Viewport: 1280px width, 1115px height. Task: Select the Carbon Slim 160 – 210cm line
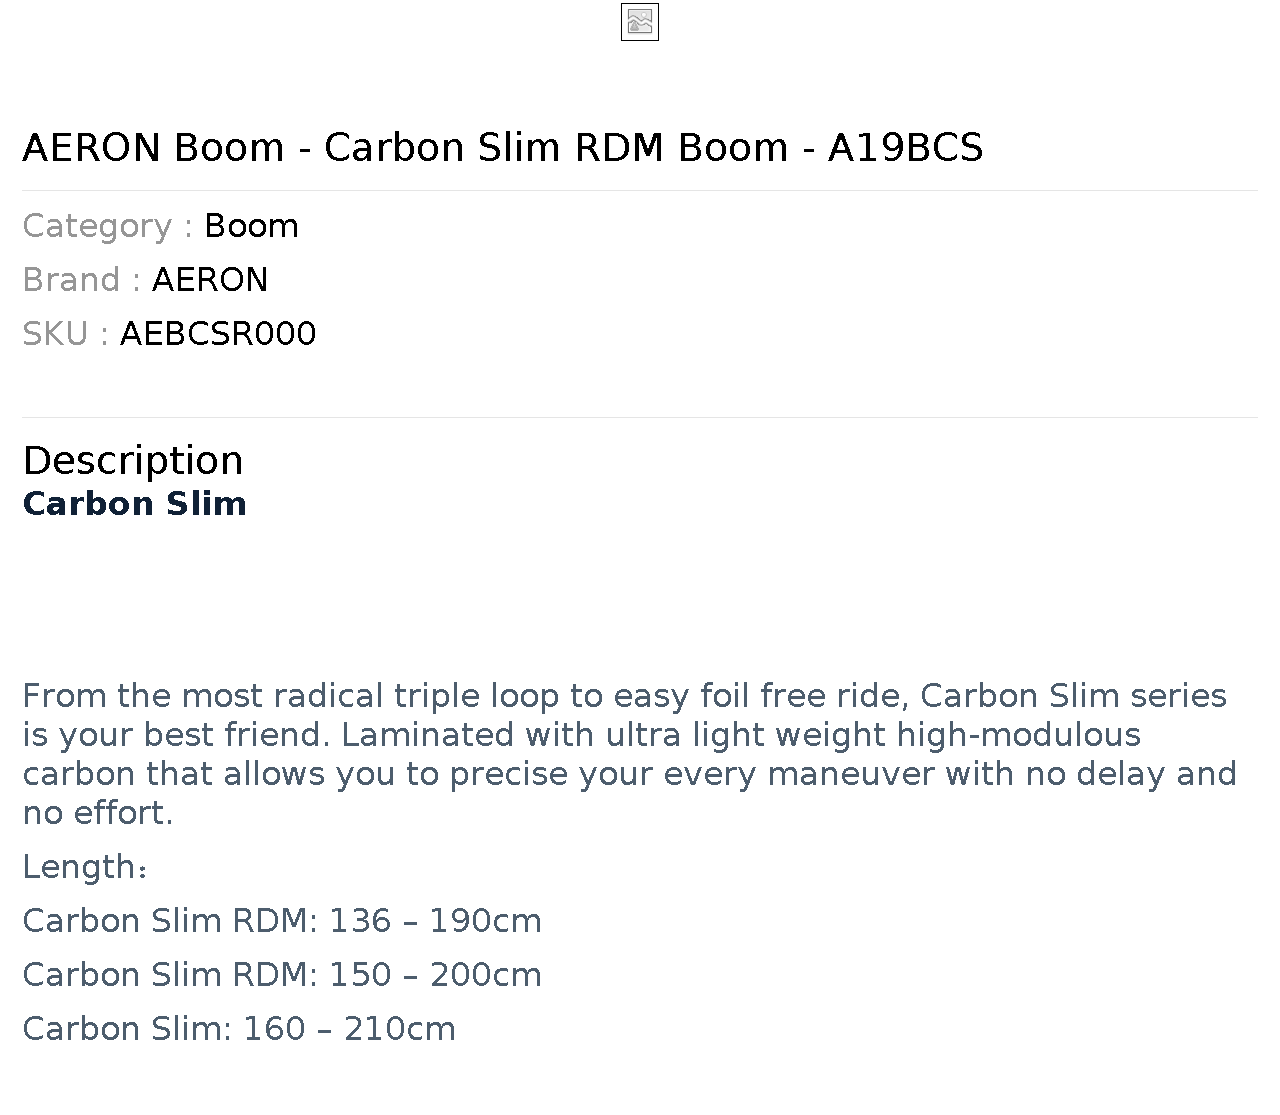click(239, 1029)
